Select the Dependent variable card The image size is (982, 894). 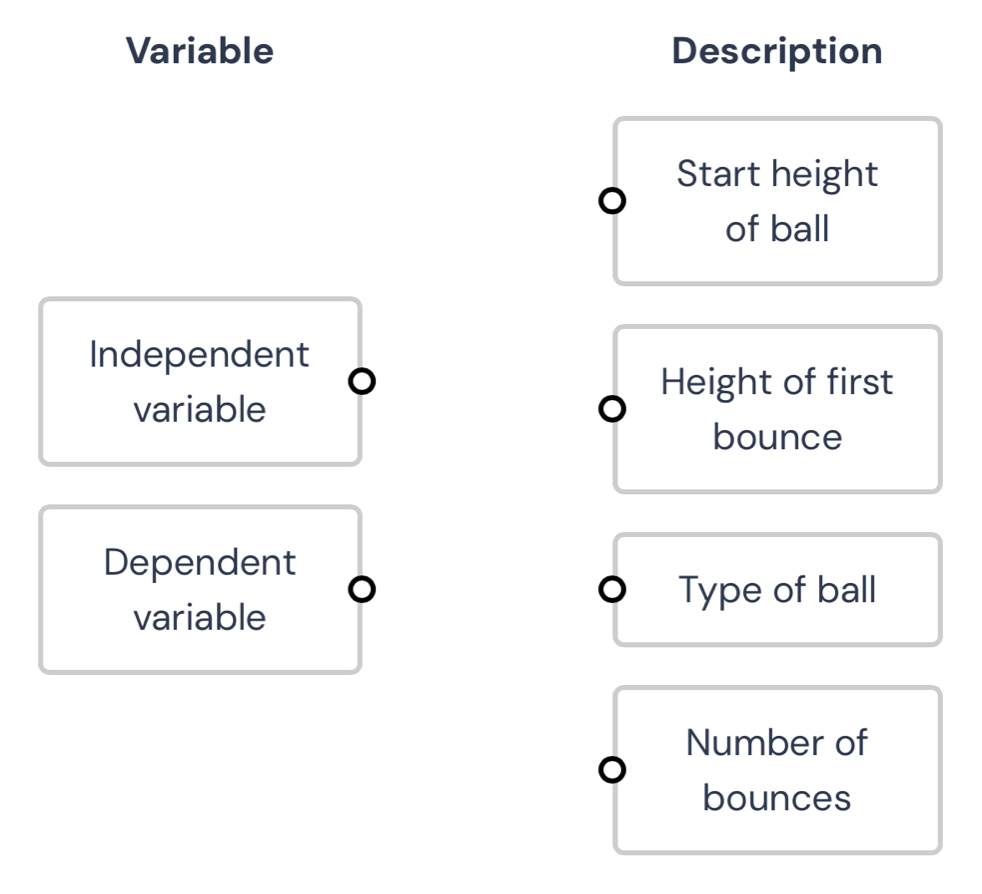[x=200, y=590]
